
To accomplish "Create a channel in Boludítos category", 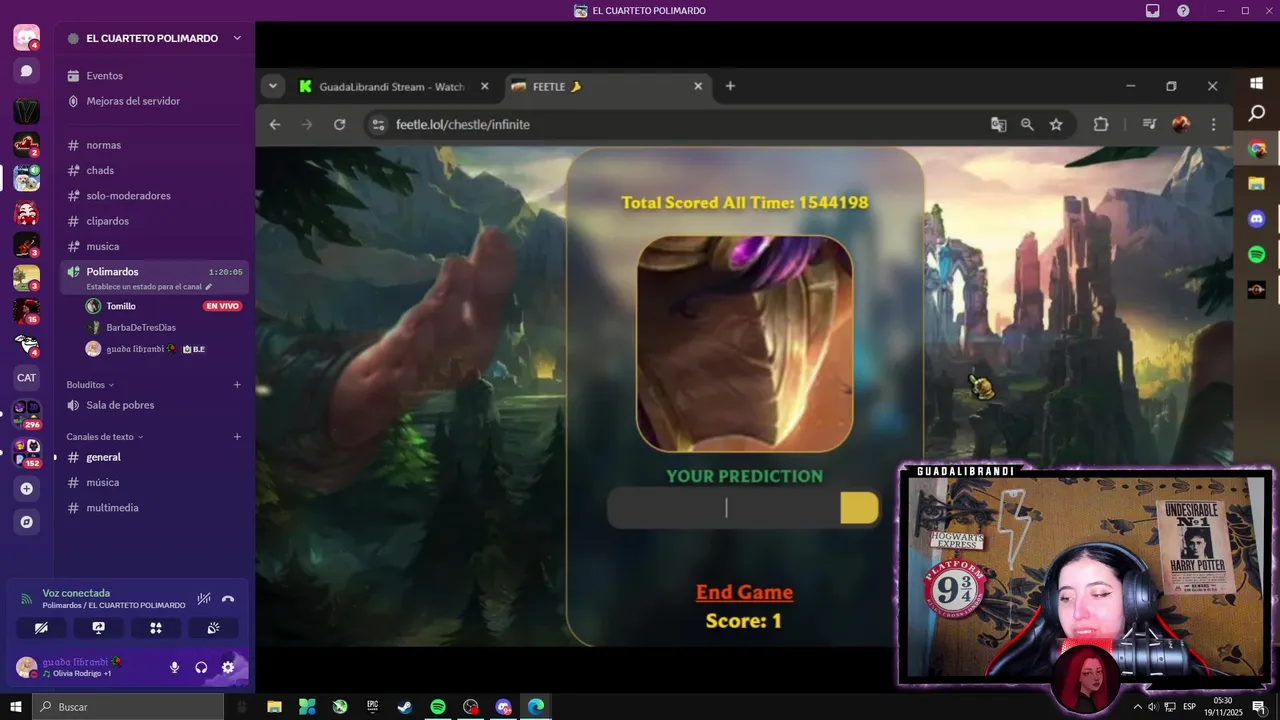I will [237, 385].
